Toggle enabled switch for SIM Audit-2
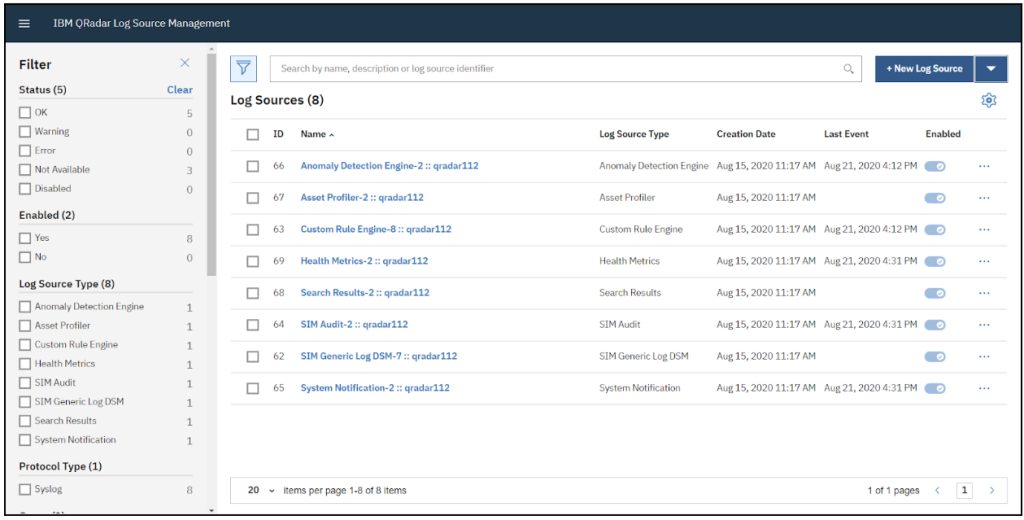The height and width of the screenshot is (520, 1024). point(935,324)
